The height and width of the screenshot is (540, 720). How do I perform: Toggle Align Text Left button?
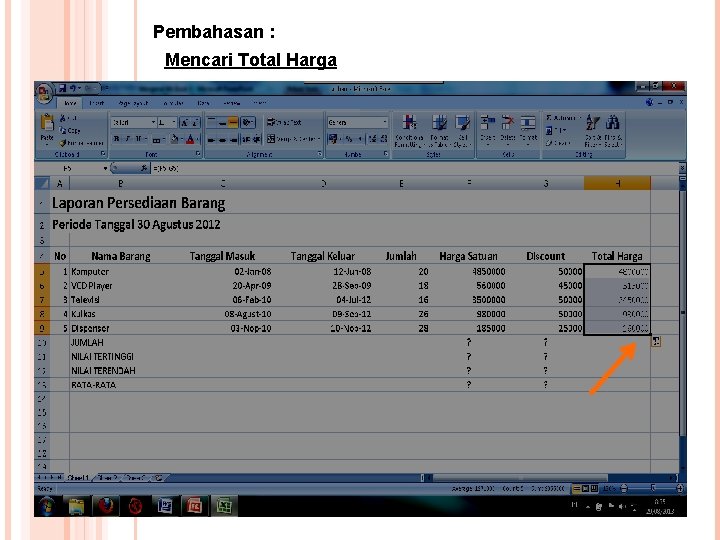[211, 139]
